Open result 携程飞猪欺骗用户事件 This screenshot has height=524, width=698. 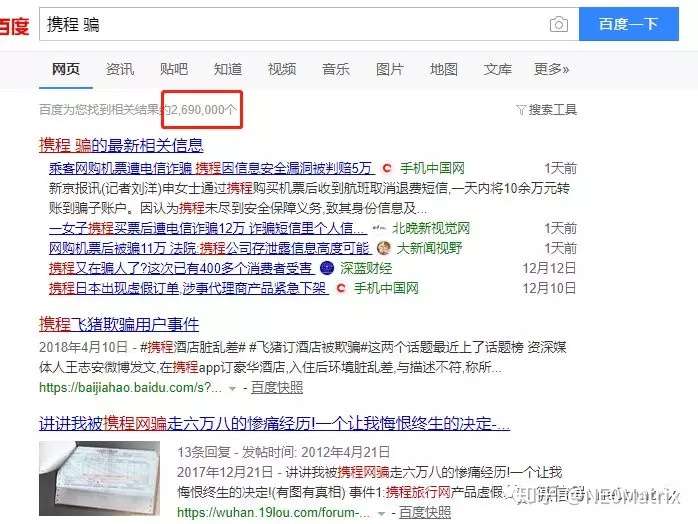119,324
